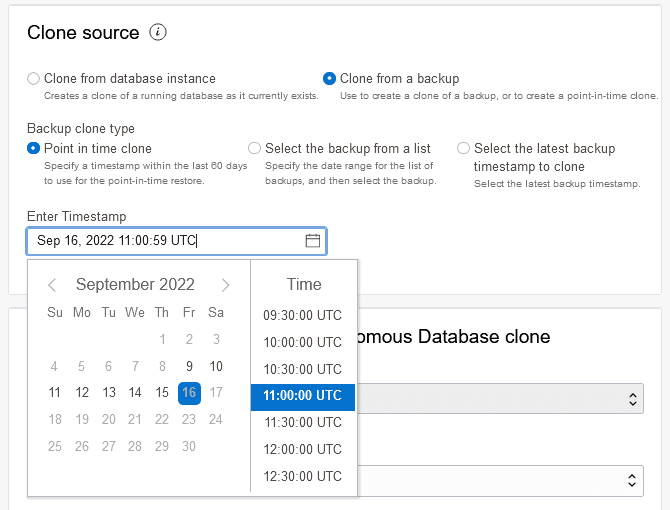Select September 14 in calendar

135,393
